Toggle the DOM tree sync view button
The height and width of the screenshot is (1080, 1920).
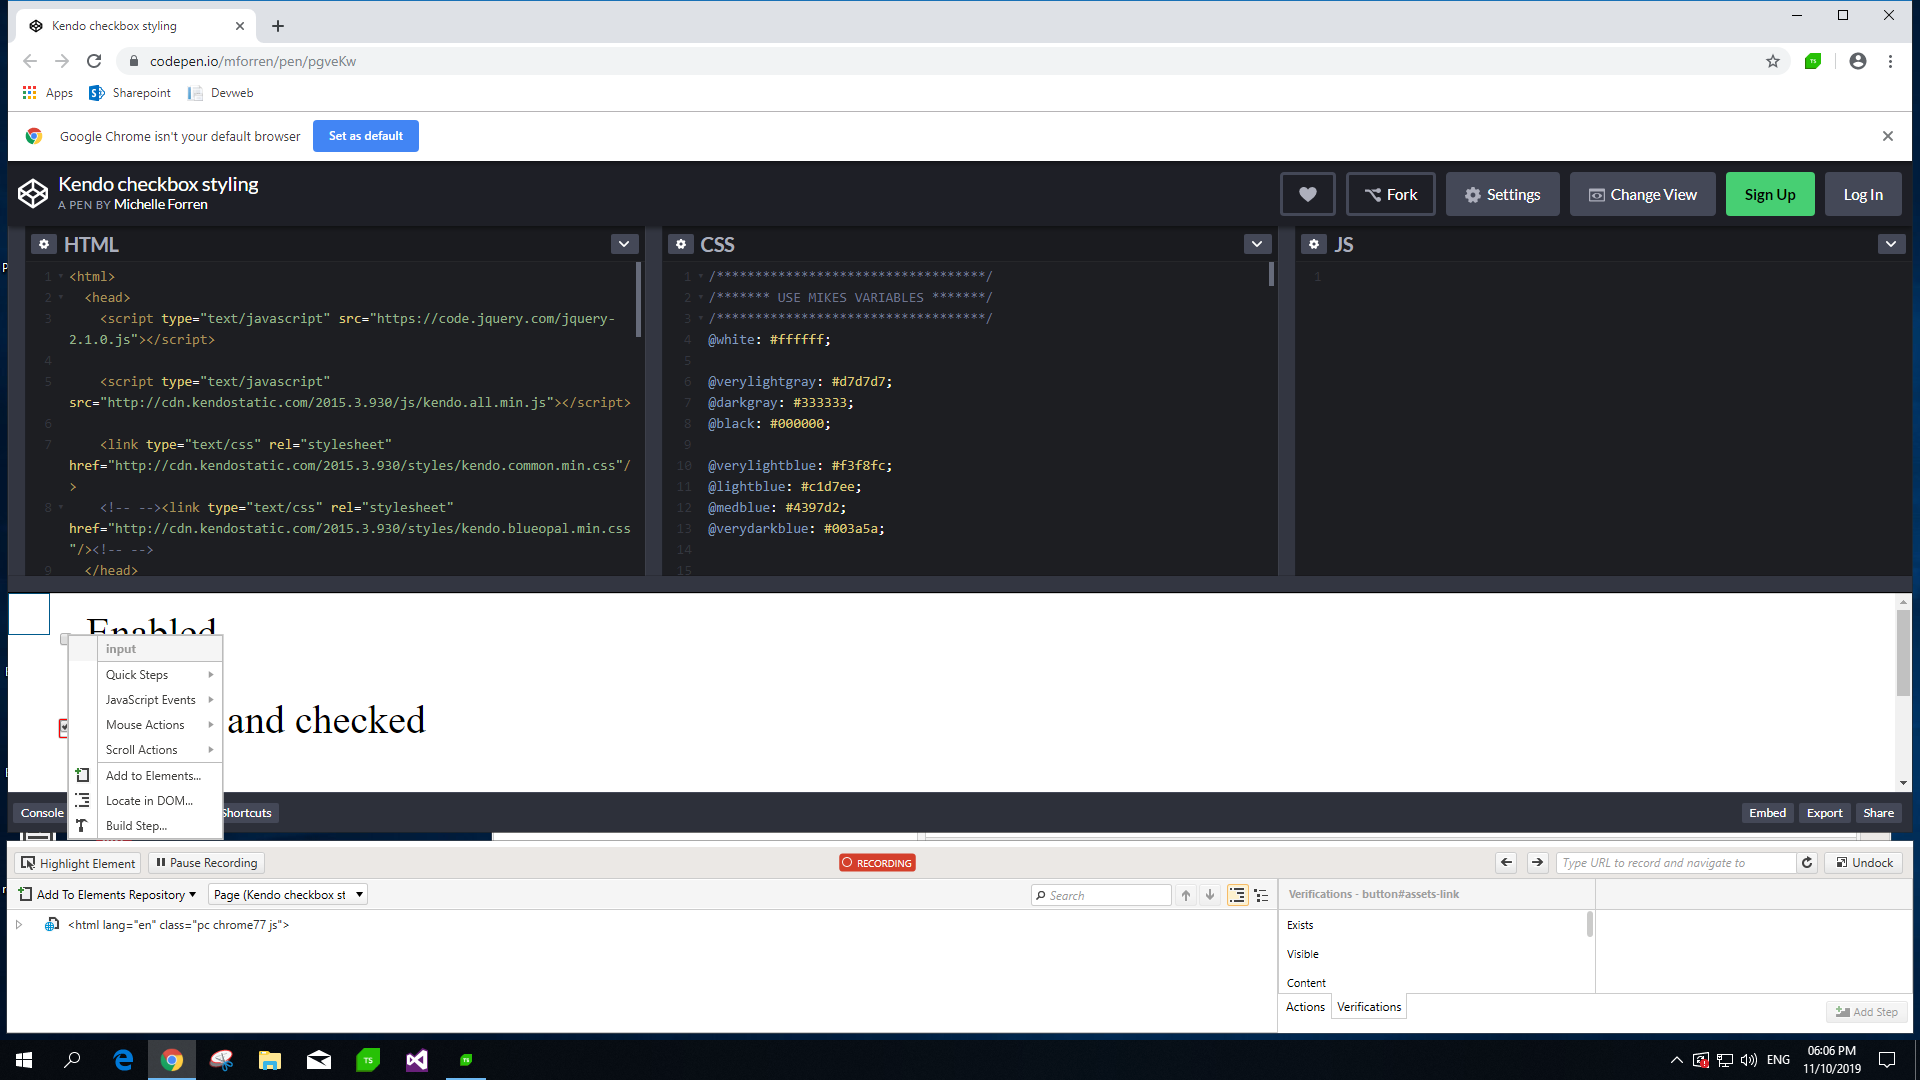coord(1237,895)
